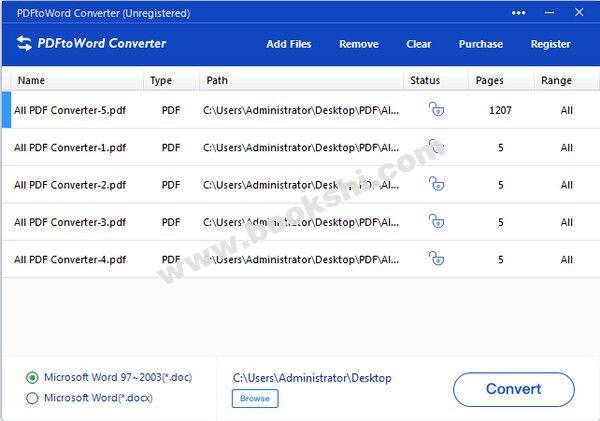Minimize the PDFtoWord Converter window
The width and height of the screenshot is (600, 421).
[x=549, y=13]
